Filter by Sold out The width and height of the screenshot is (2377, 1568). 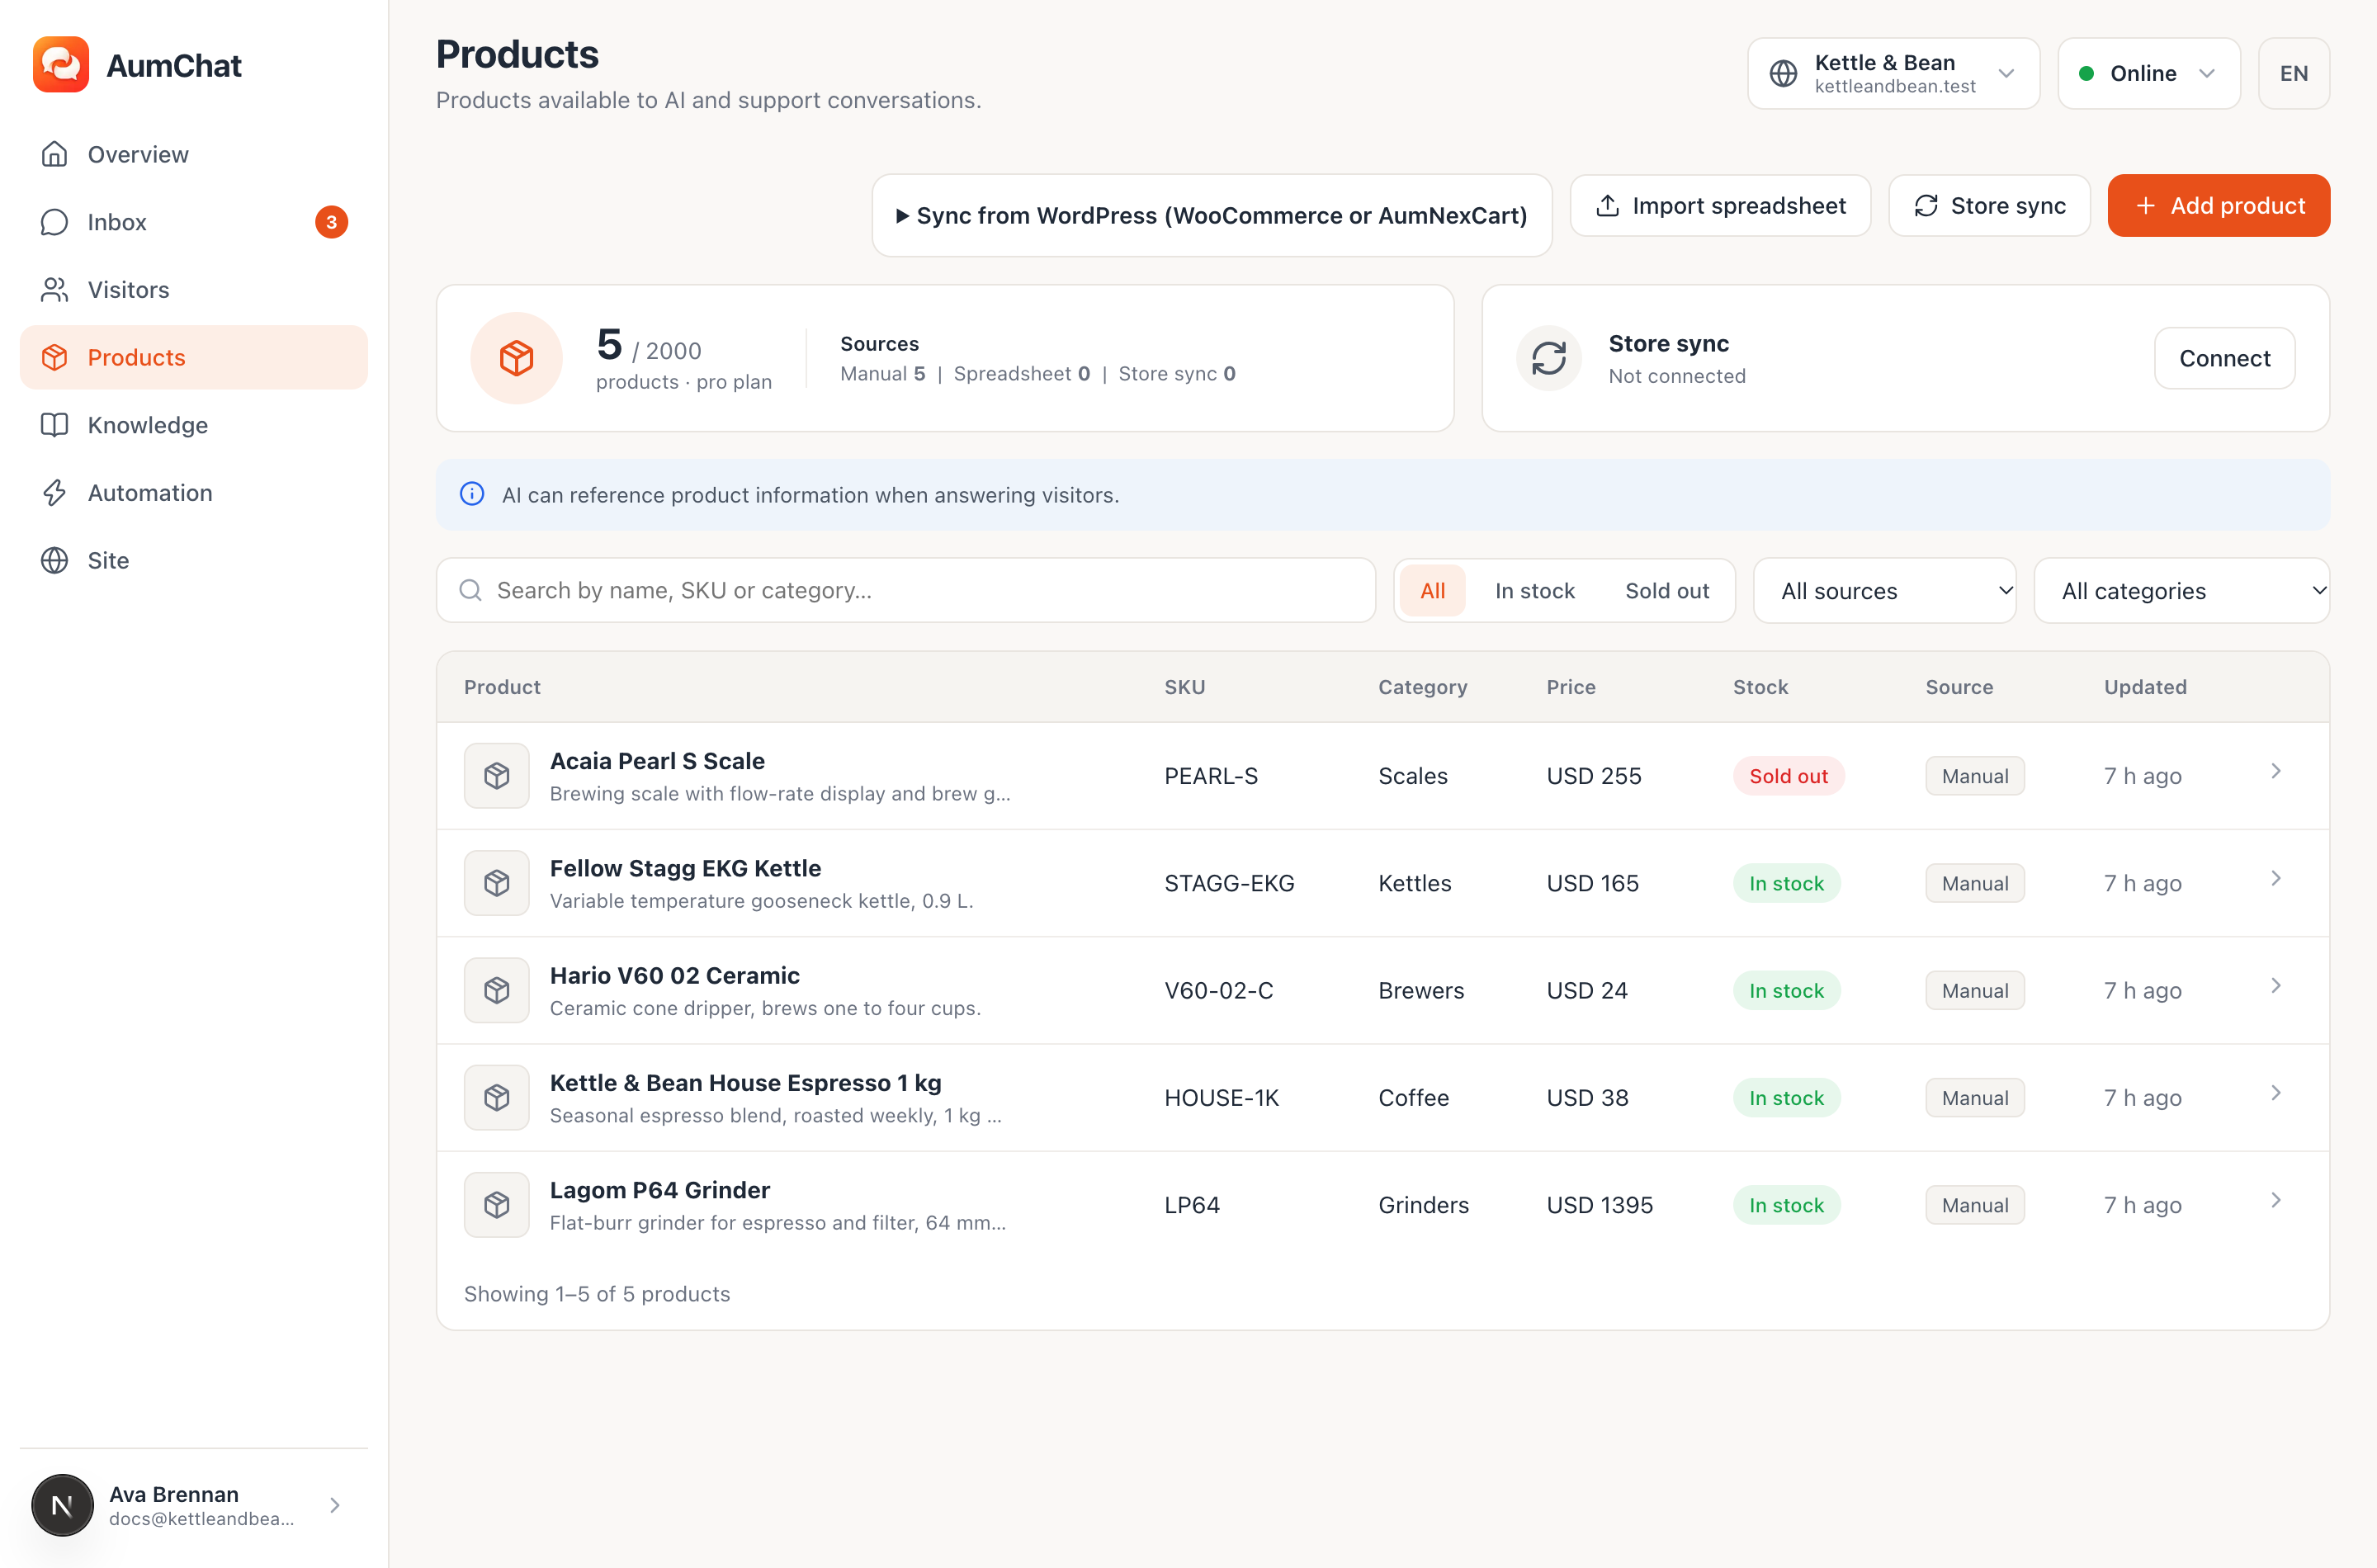(1667, 590)
